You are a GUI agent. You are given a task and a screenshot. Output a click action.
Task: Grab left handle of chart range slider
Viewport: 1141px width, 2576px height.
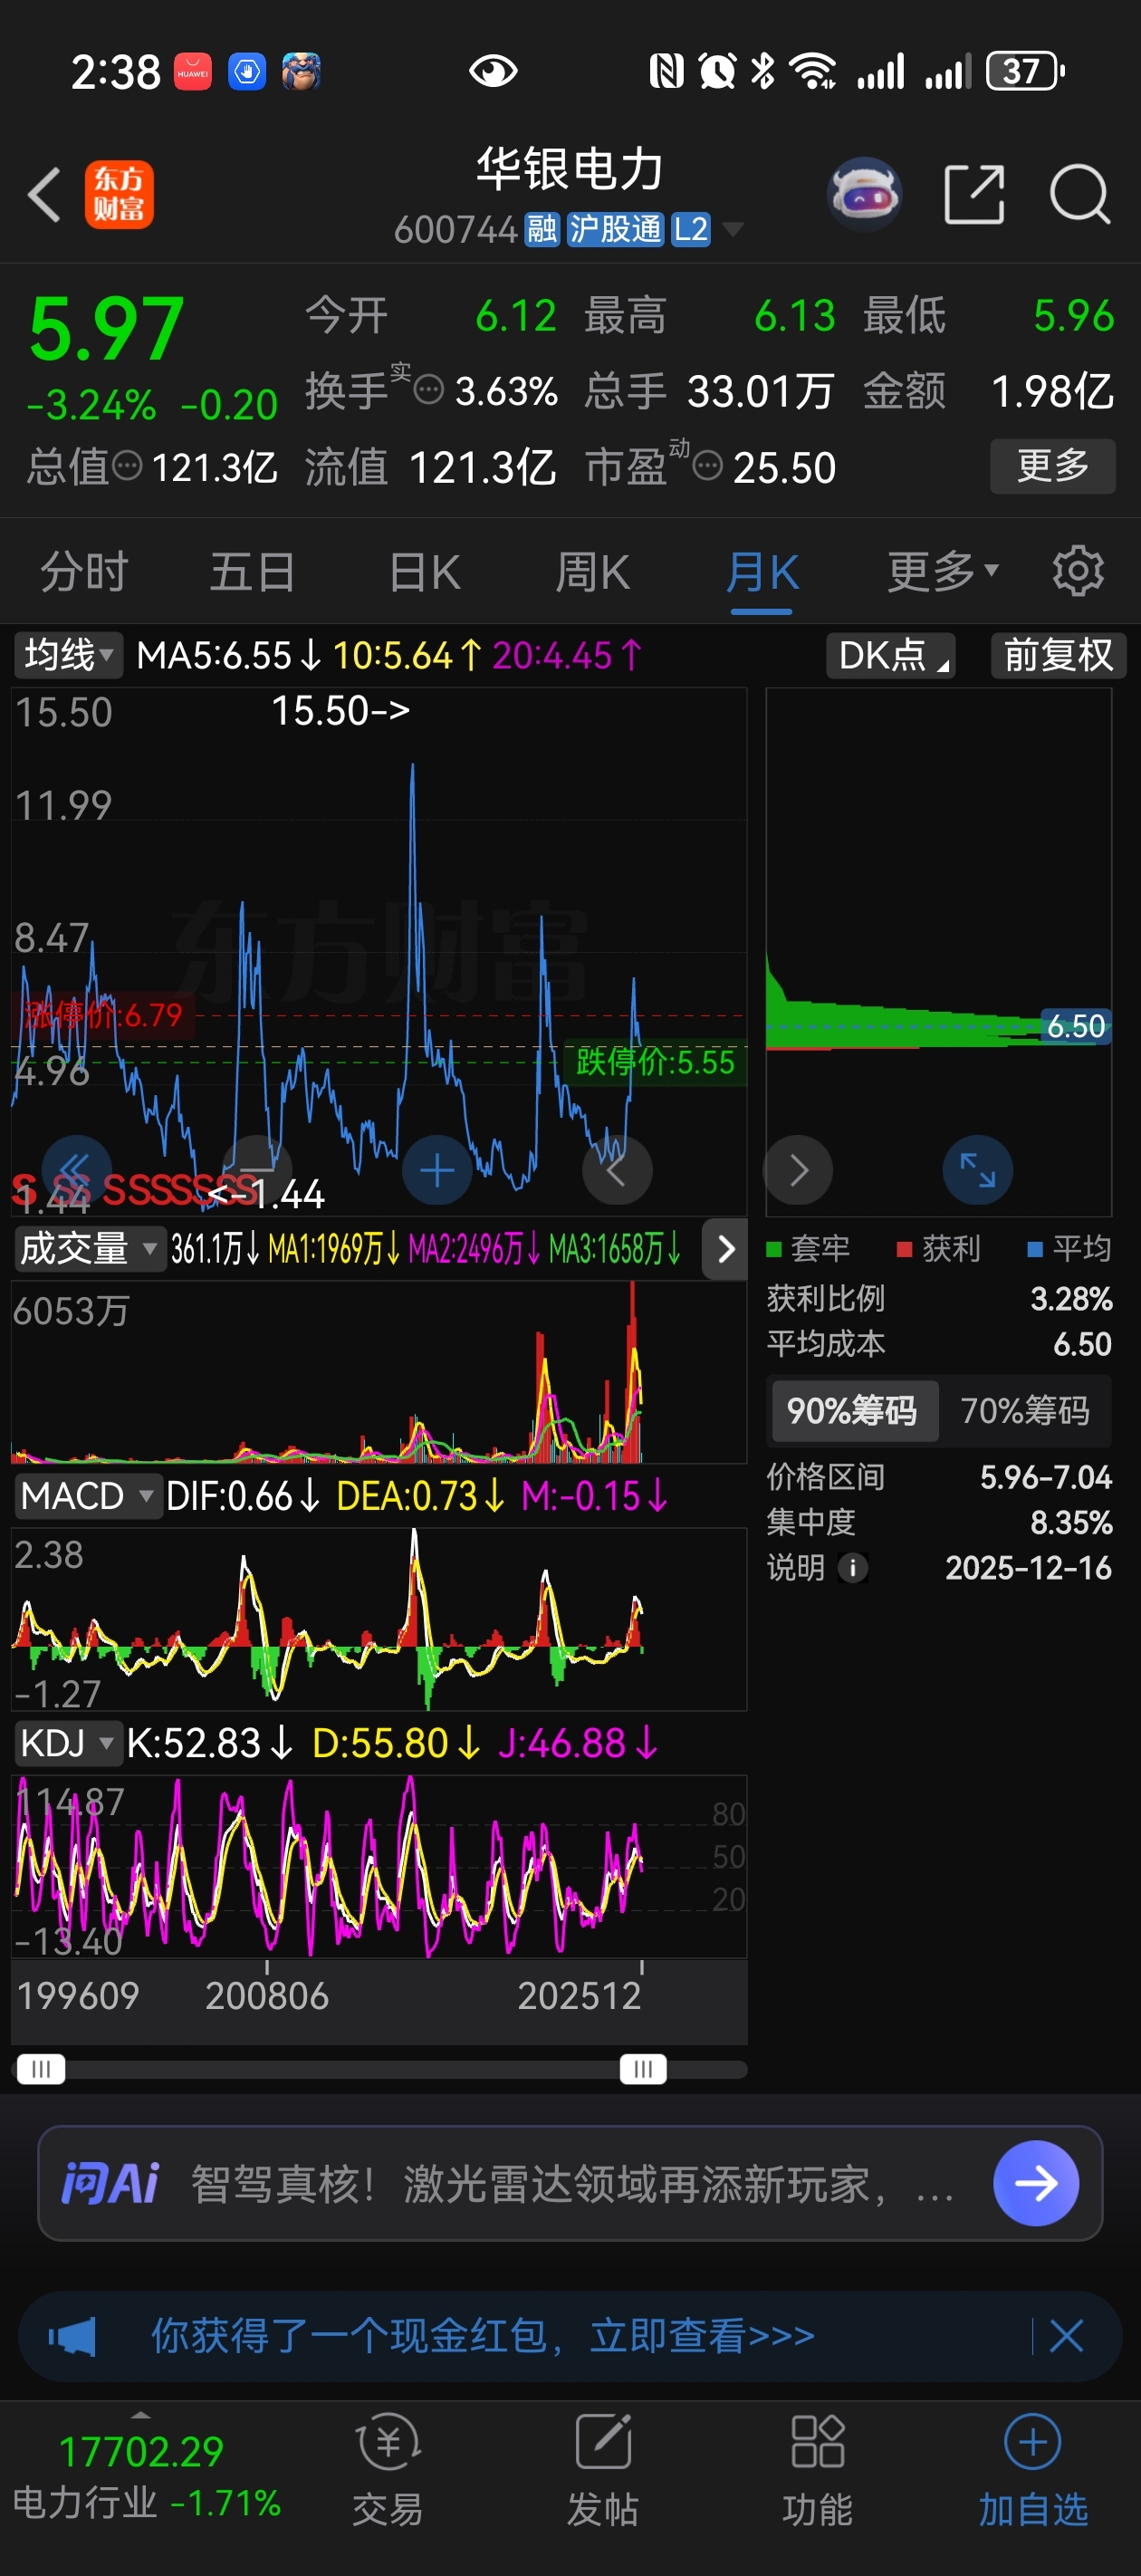click(x=41, y=2069)
